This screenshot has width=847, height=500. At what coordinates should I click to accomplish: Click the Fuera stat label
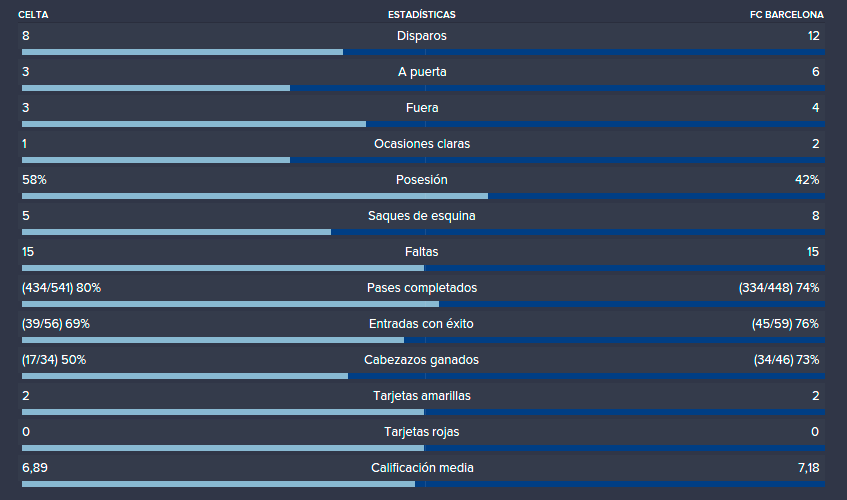[422, 108]
